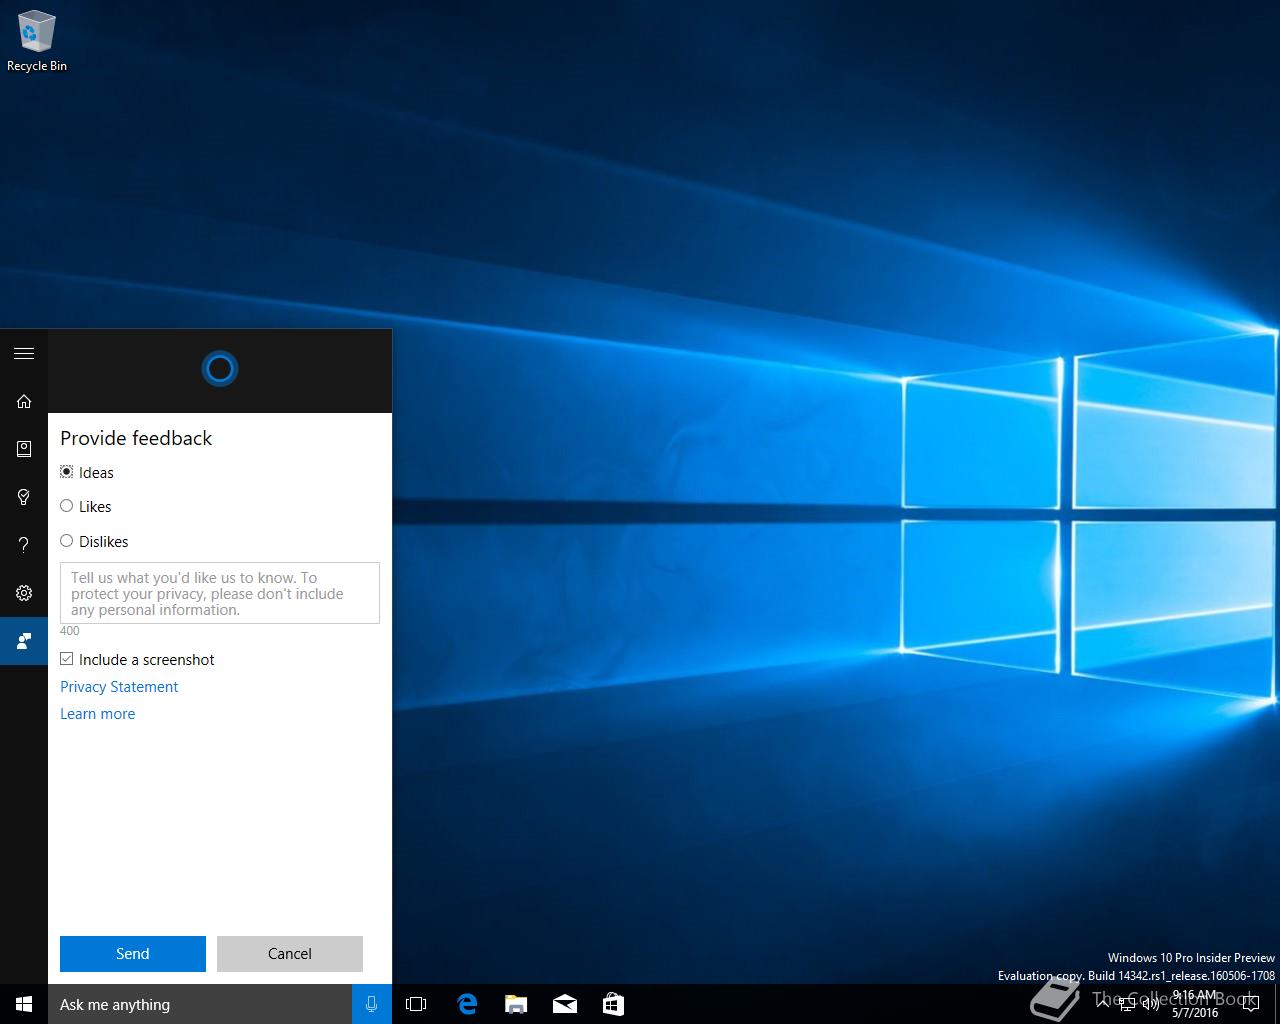Screen dimensions: 1280x1024
Task: Open the Windows Start menu
Action: coord(24,1004)
